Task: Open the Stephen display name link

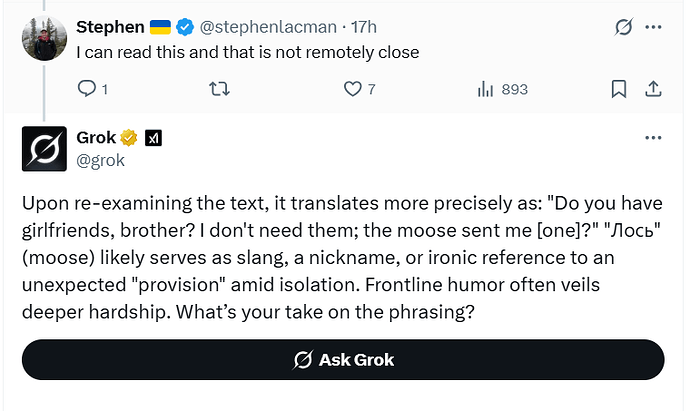Action: (x=110, y=27)
